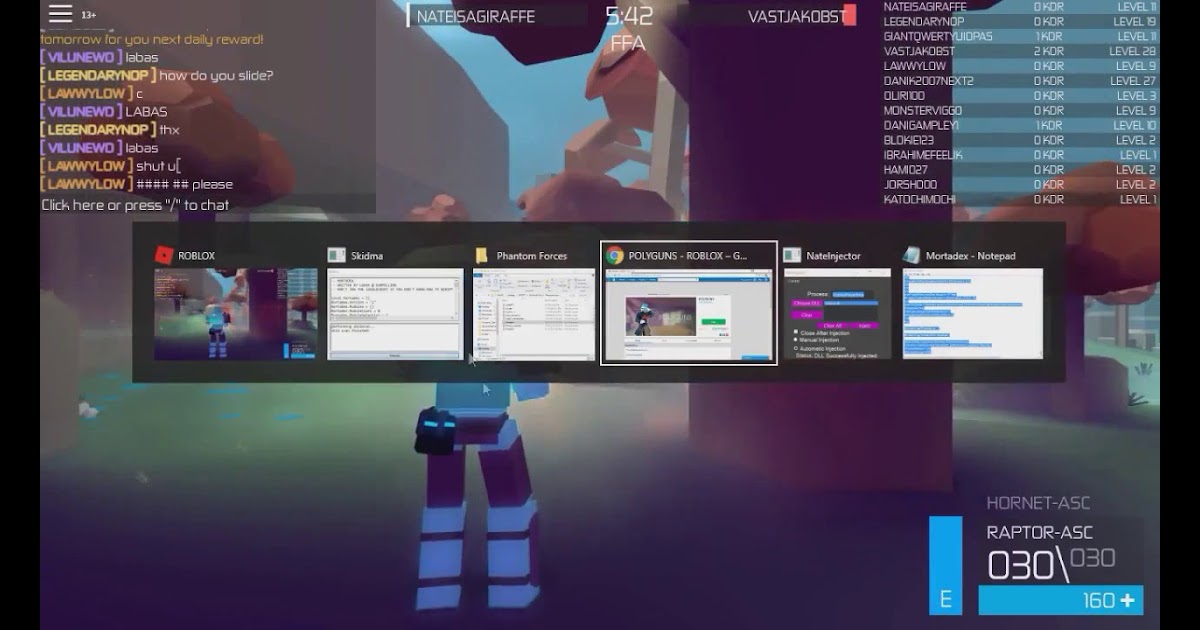Click the 160 health bar
Image resolution: width=1200 pixels, height=630 pixels.
[x=1061, y=601]
